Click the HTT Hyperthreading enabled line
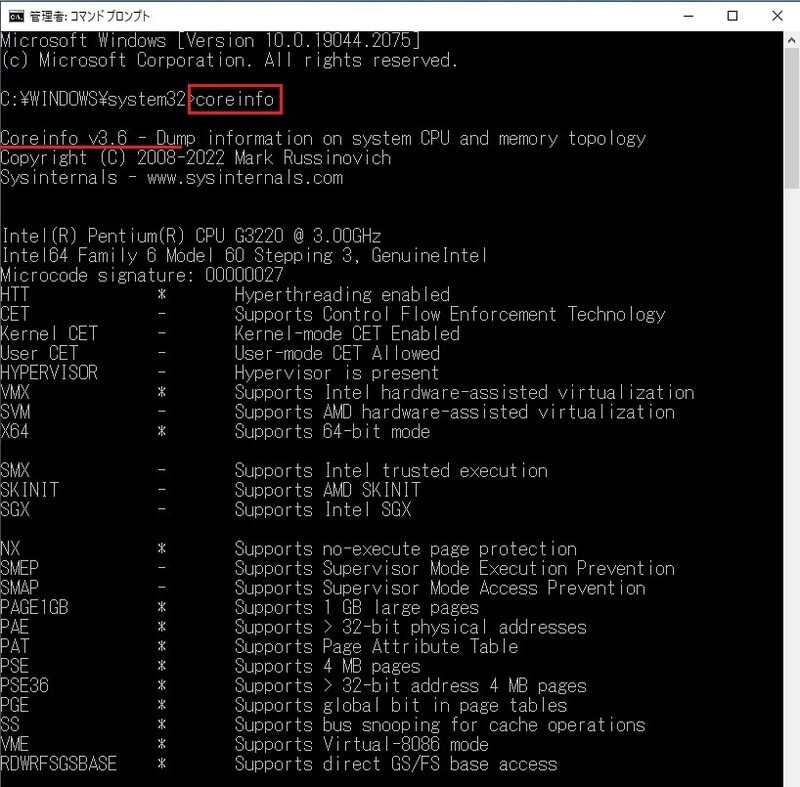This screenshot has width=800, height=787. tap(200, 294)
